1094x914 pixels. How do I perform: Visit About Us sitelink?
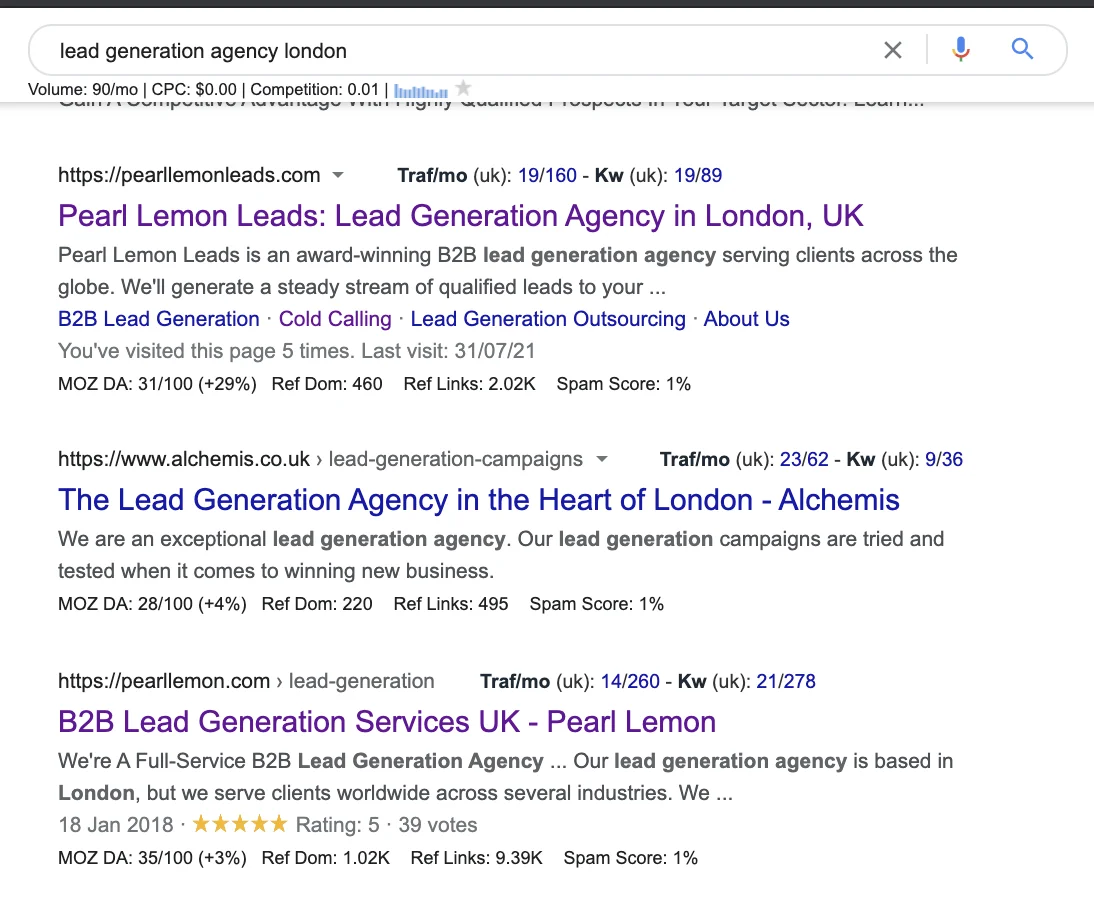coord(746,319)
